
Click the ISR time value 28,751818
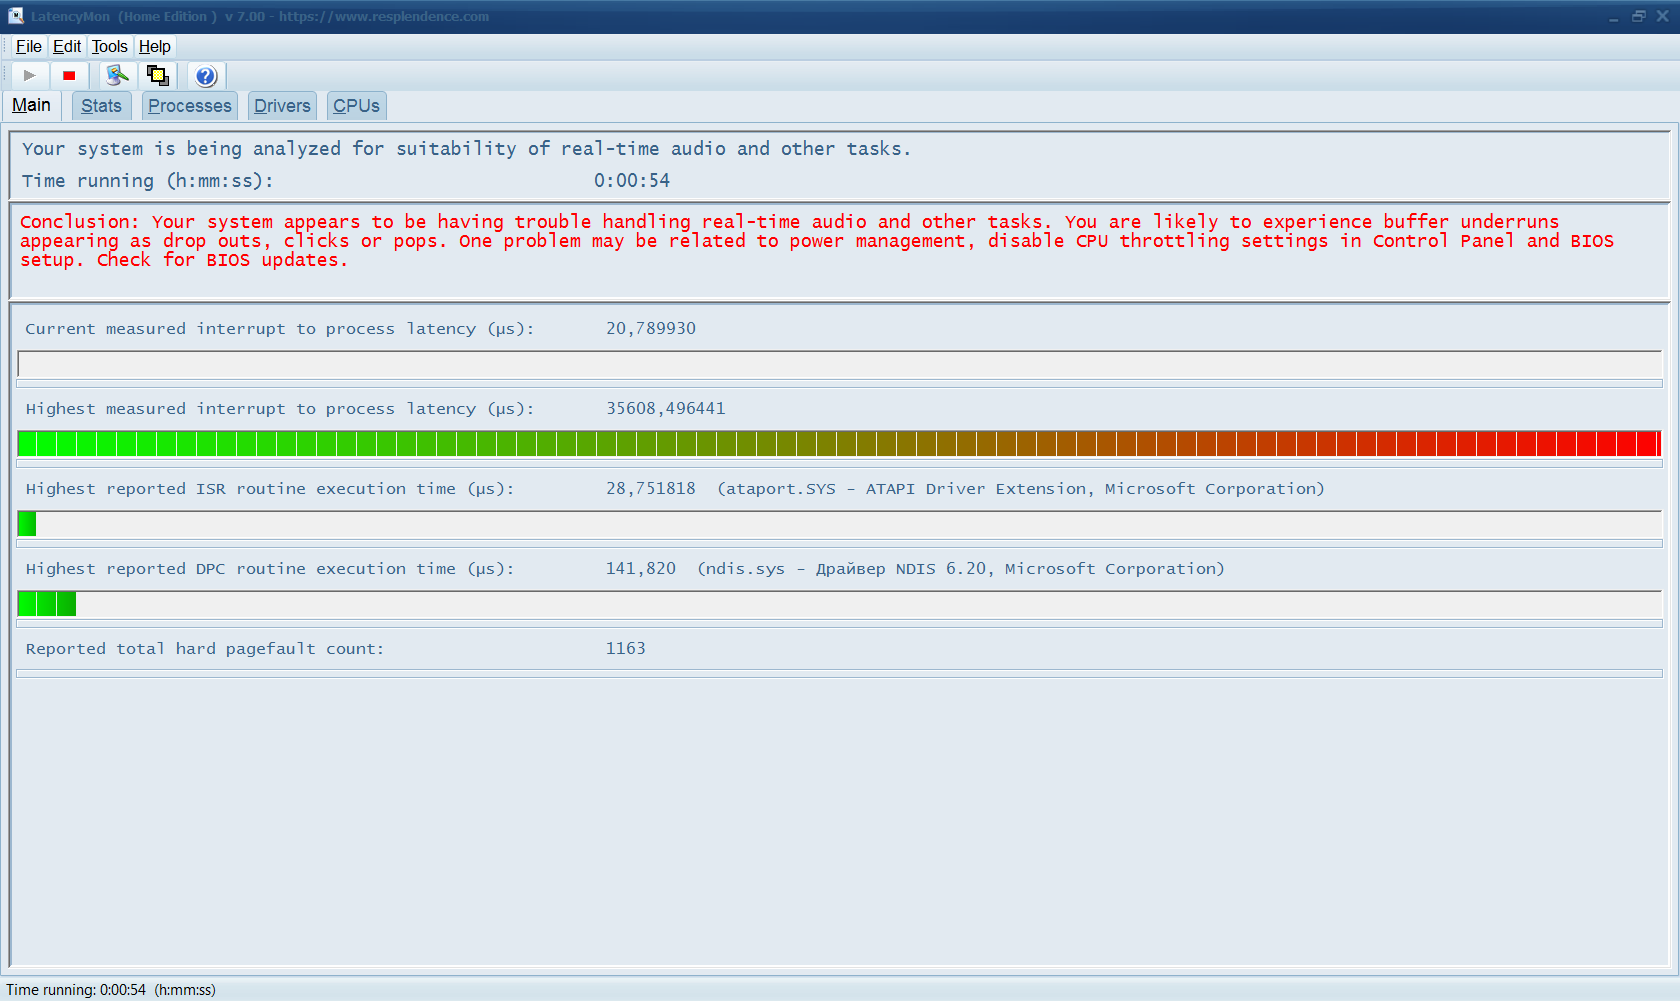point(651,488)
